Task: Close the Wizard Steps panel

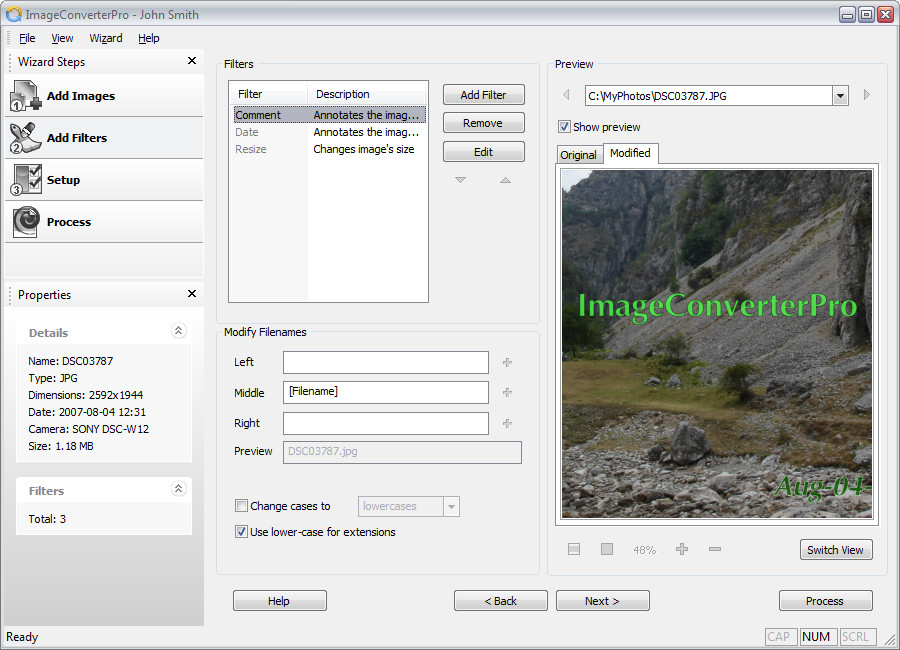Action: 192,60
